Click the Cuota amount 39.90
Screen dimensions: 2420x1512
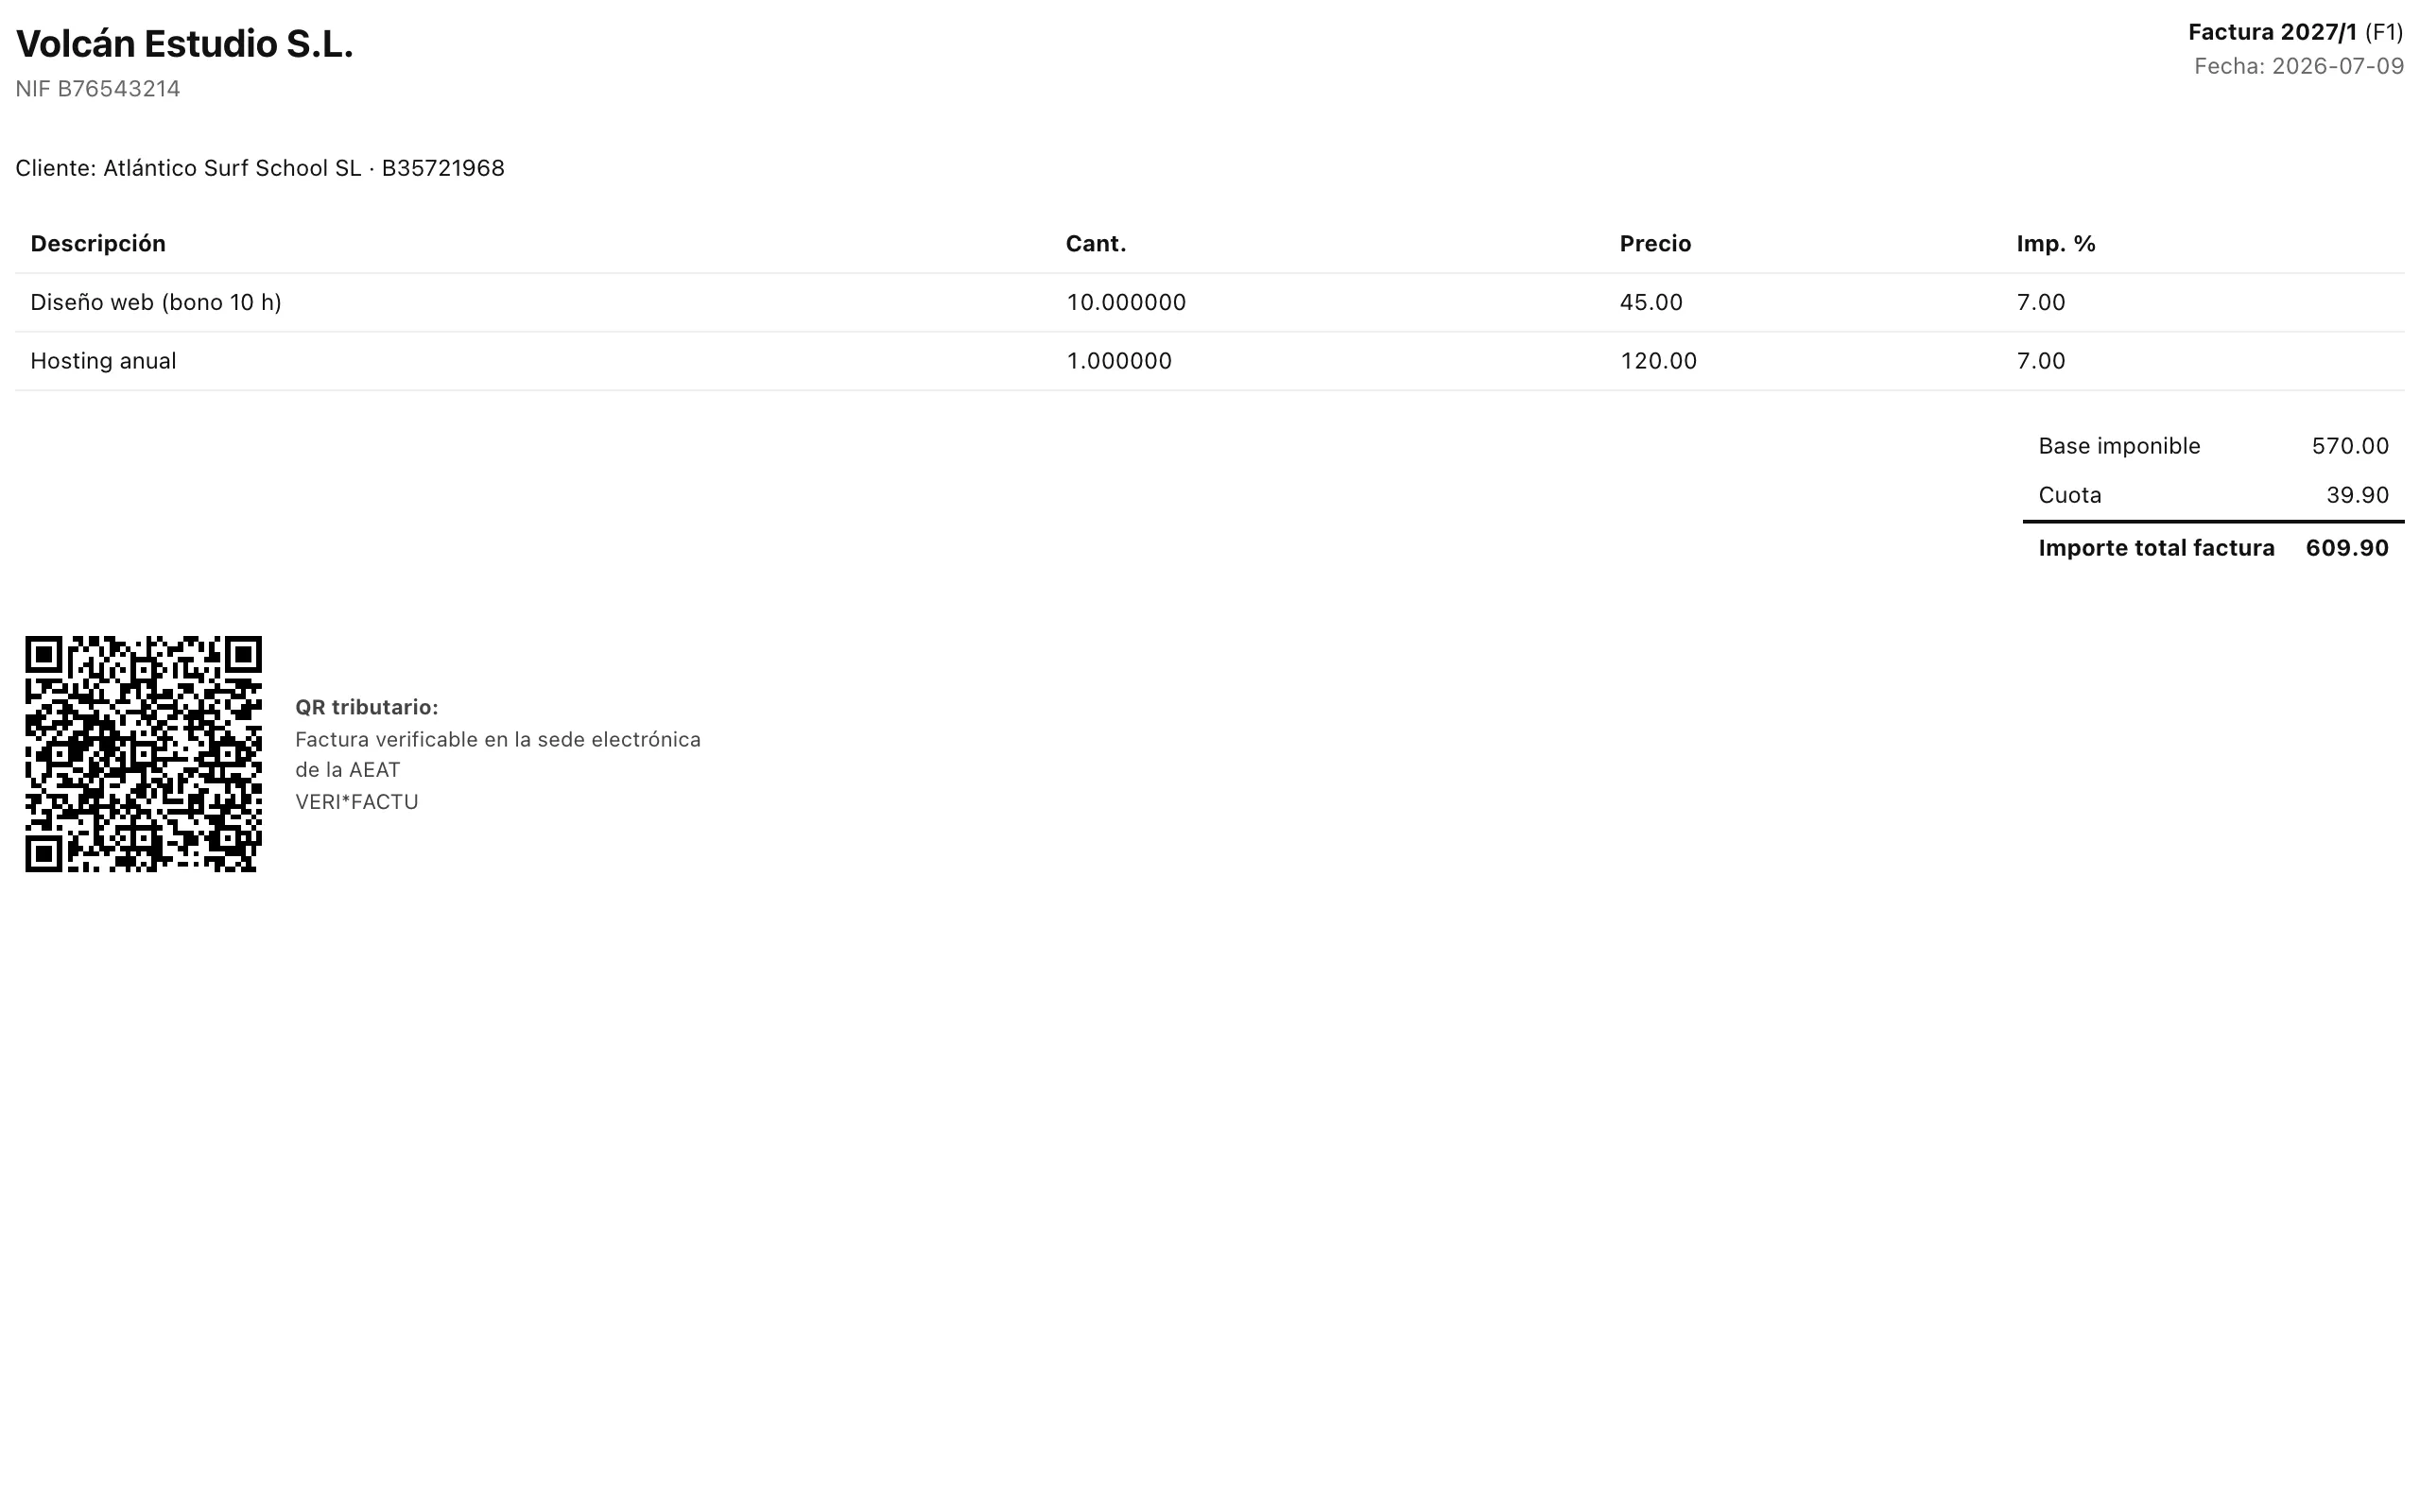click(2357, 495)
